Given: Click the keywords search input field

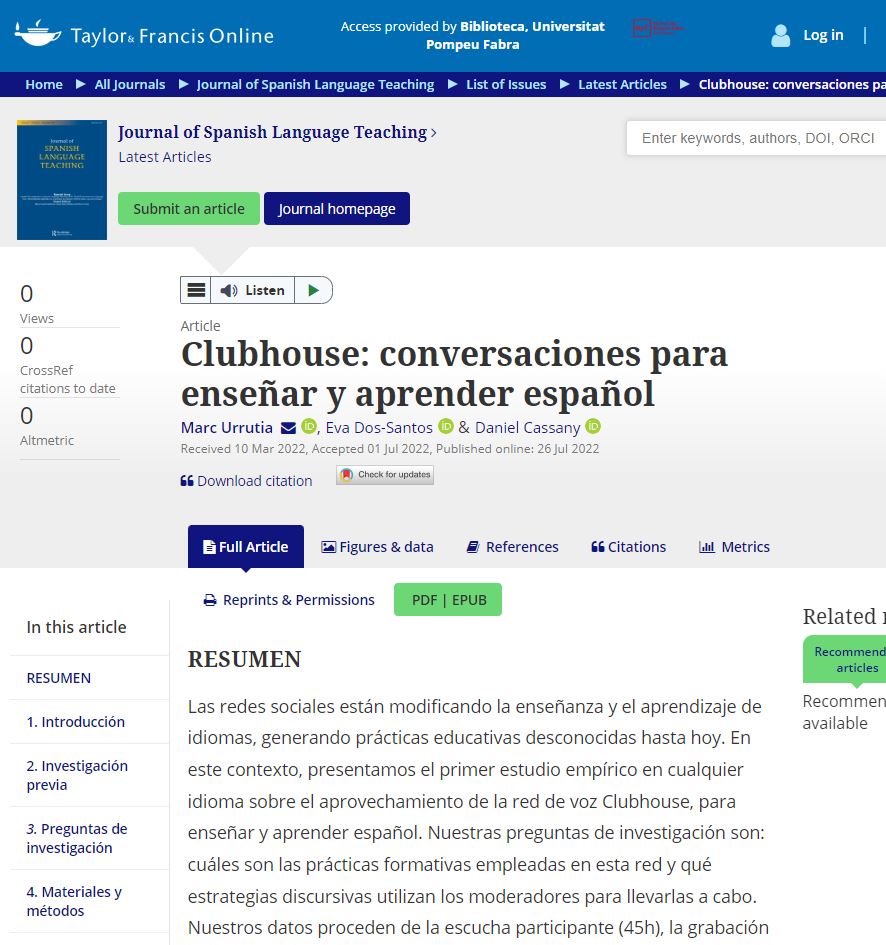Looking at the screenshot, I should pyautogui.click(x=756, y=138).
